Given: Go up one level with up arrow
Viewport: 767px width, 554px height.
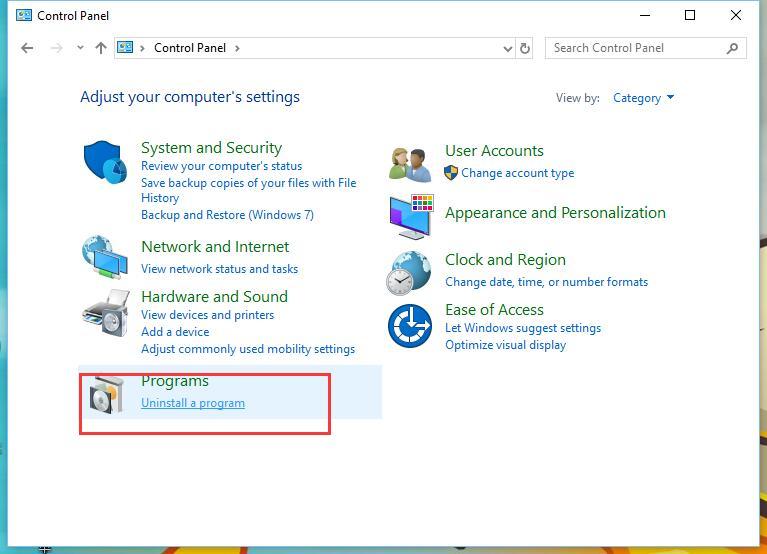Looking at the screenshot, I should point(100,48).
